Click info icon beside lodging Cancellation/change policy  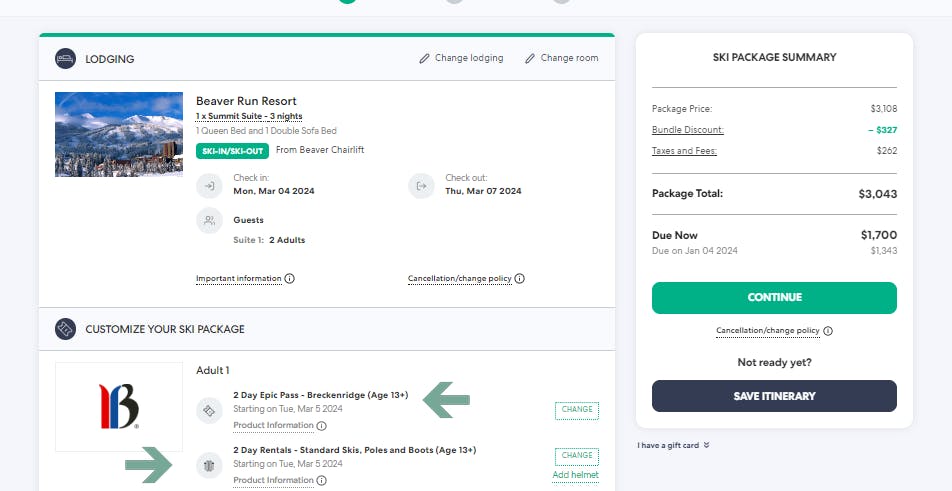click(520, 279)
